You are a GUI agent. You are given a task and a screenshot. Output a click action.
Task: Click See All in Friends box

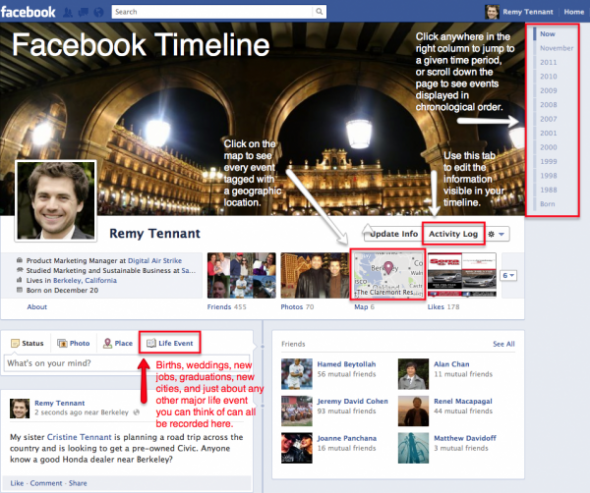(504, 344)
